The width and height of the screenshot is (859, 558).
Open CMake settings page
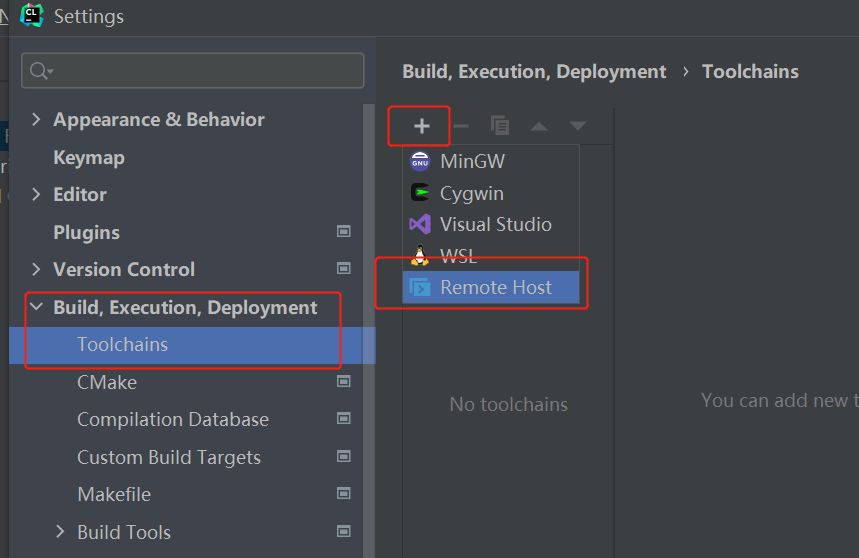107,382
